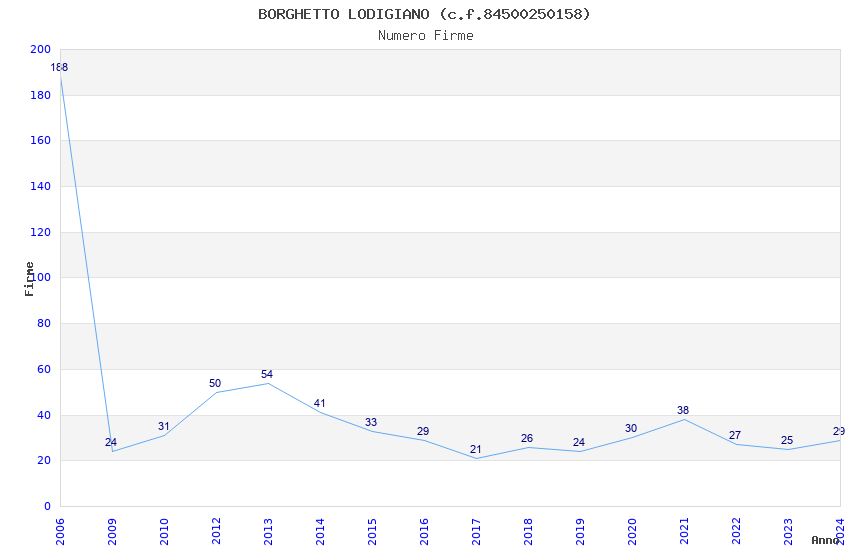Click the y-axis value 120

[41, 232]
